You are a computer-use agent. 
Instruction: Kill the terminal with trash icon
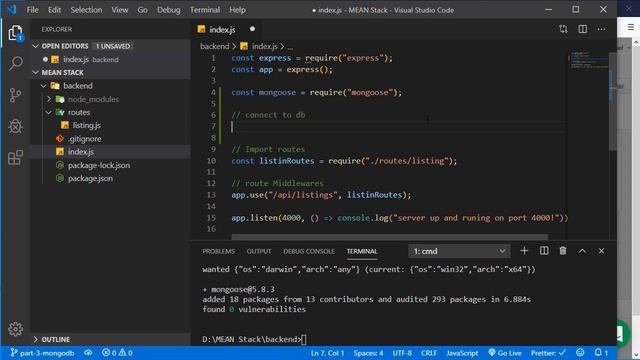point(563,251)
